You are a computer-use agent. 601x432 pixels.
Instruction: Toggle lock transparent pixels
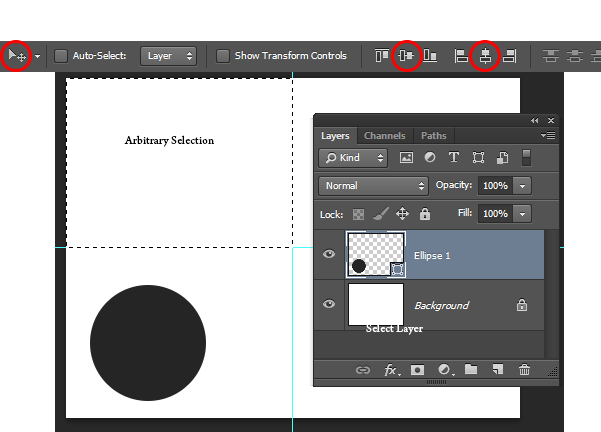click(x=358, y=214)
